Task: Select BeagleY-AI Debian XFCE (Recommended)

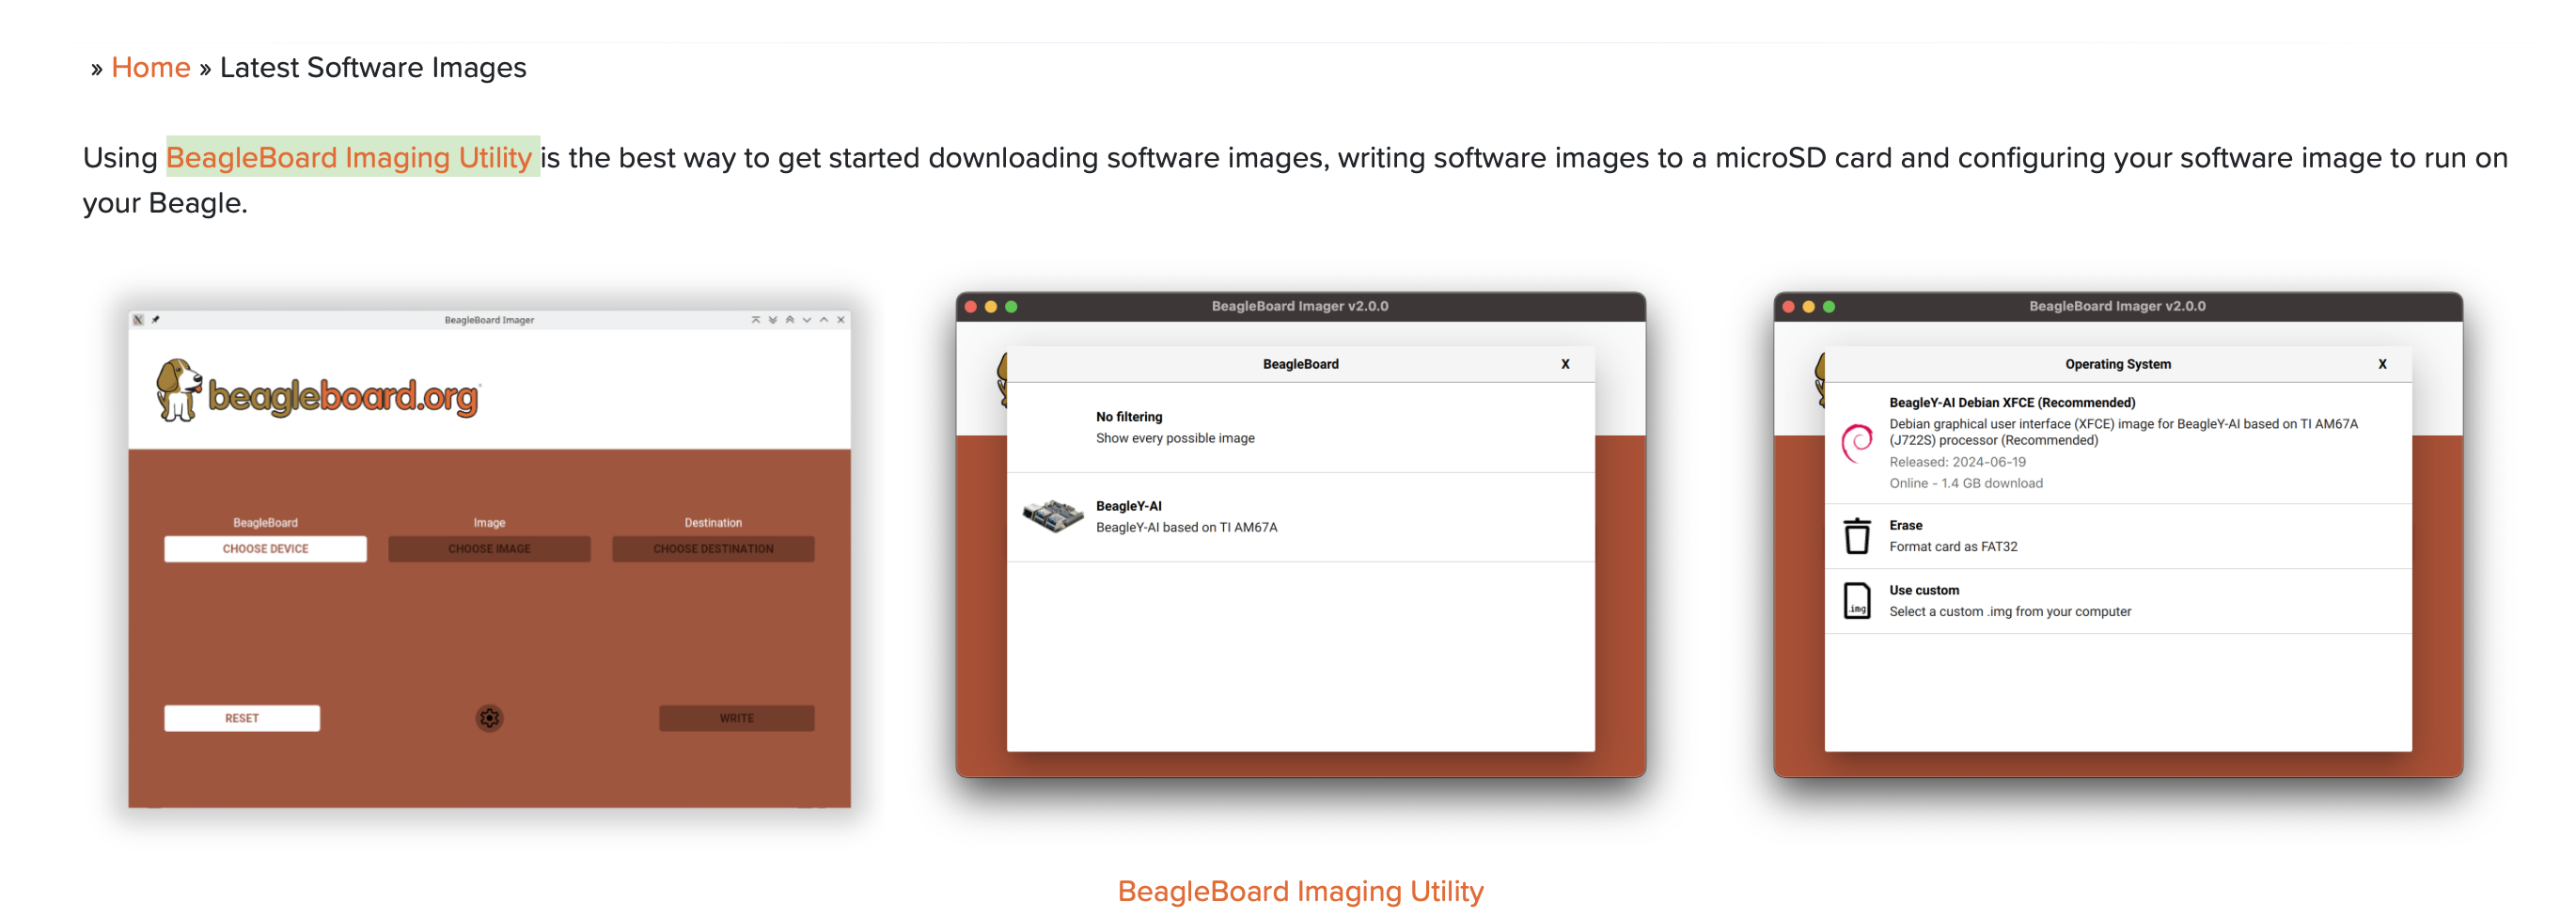Action: [x=2118, y=443]
